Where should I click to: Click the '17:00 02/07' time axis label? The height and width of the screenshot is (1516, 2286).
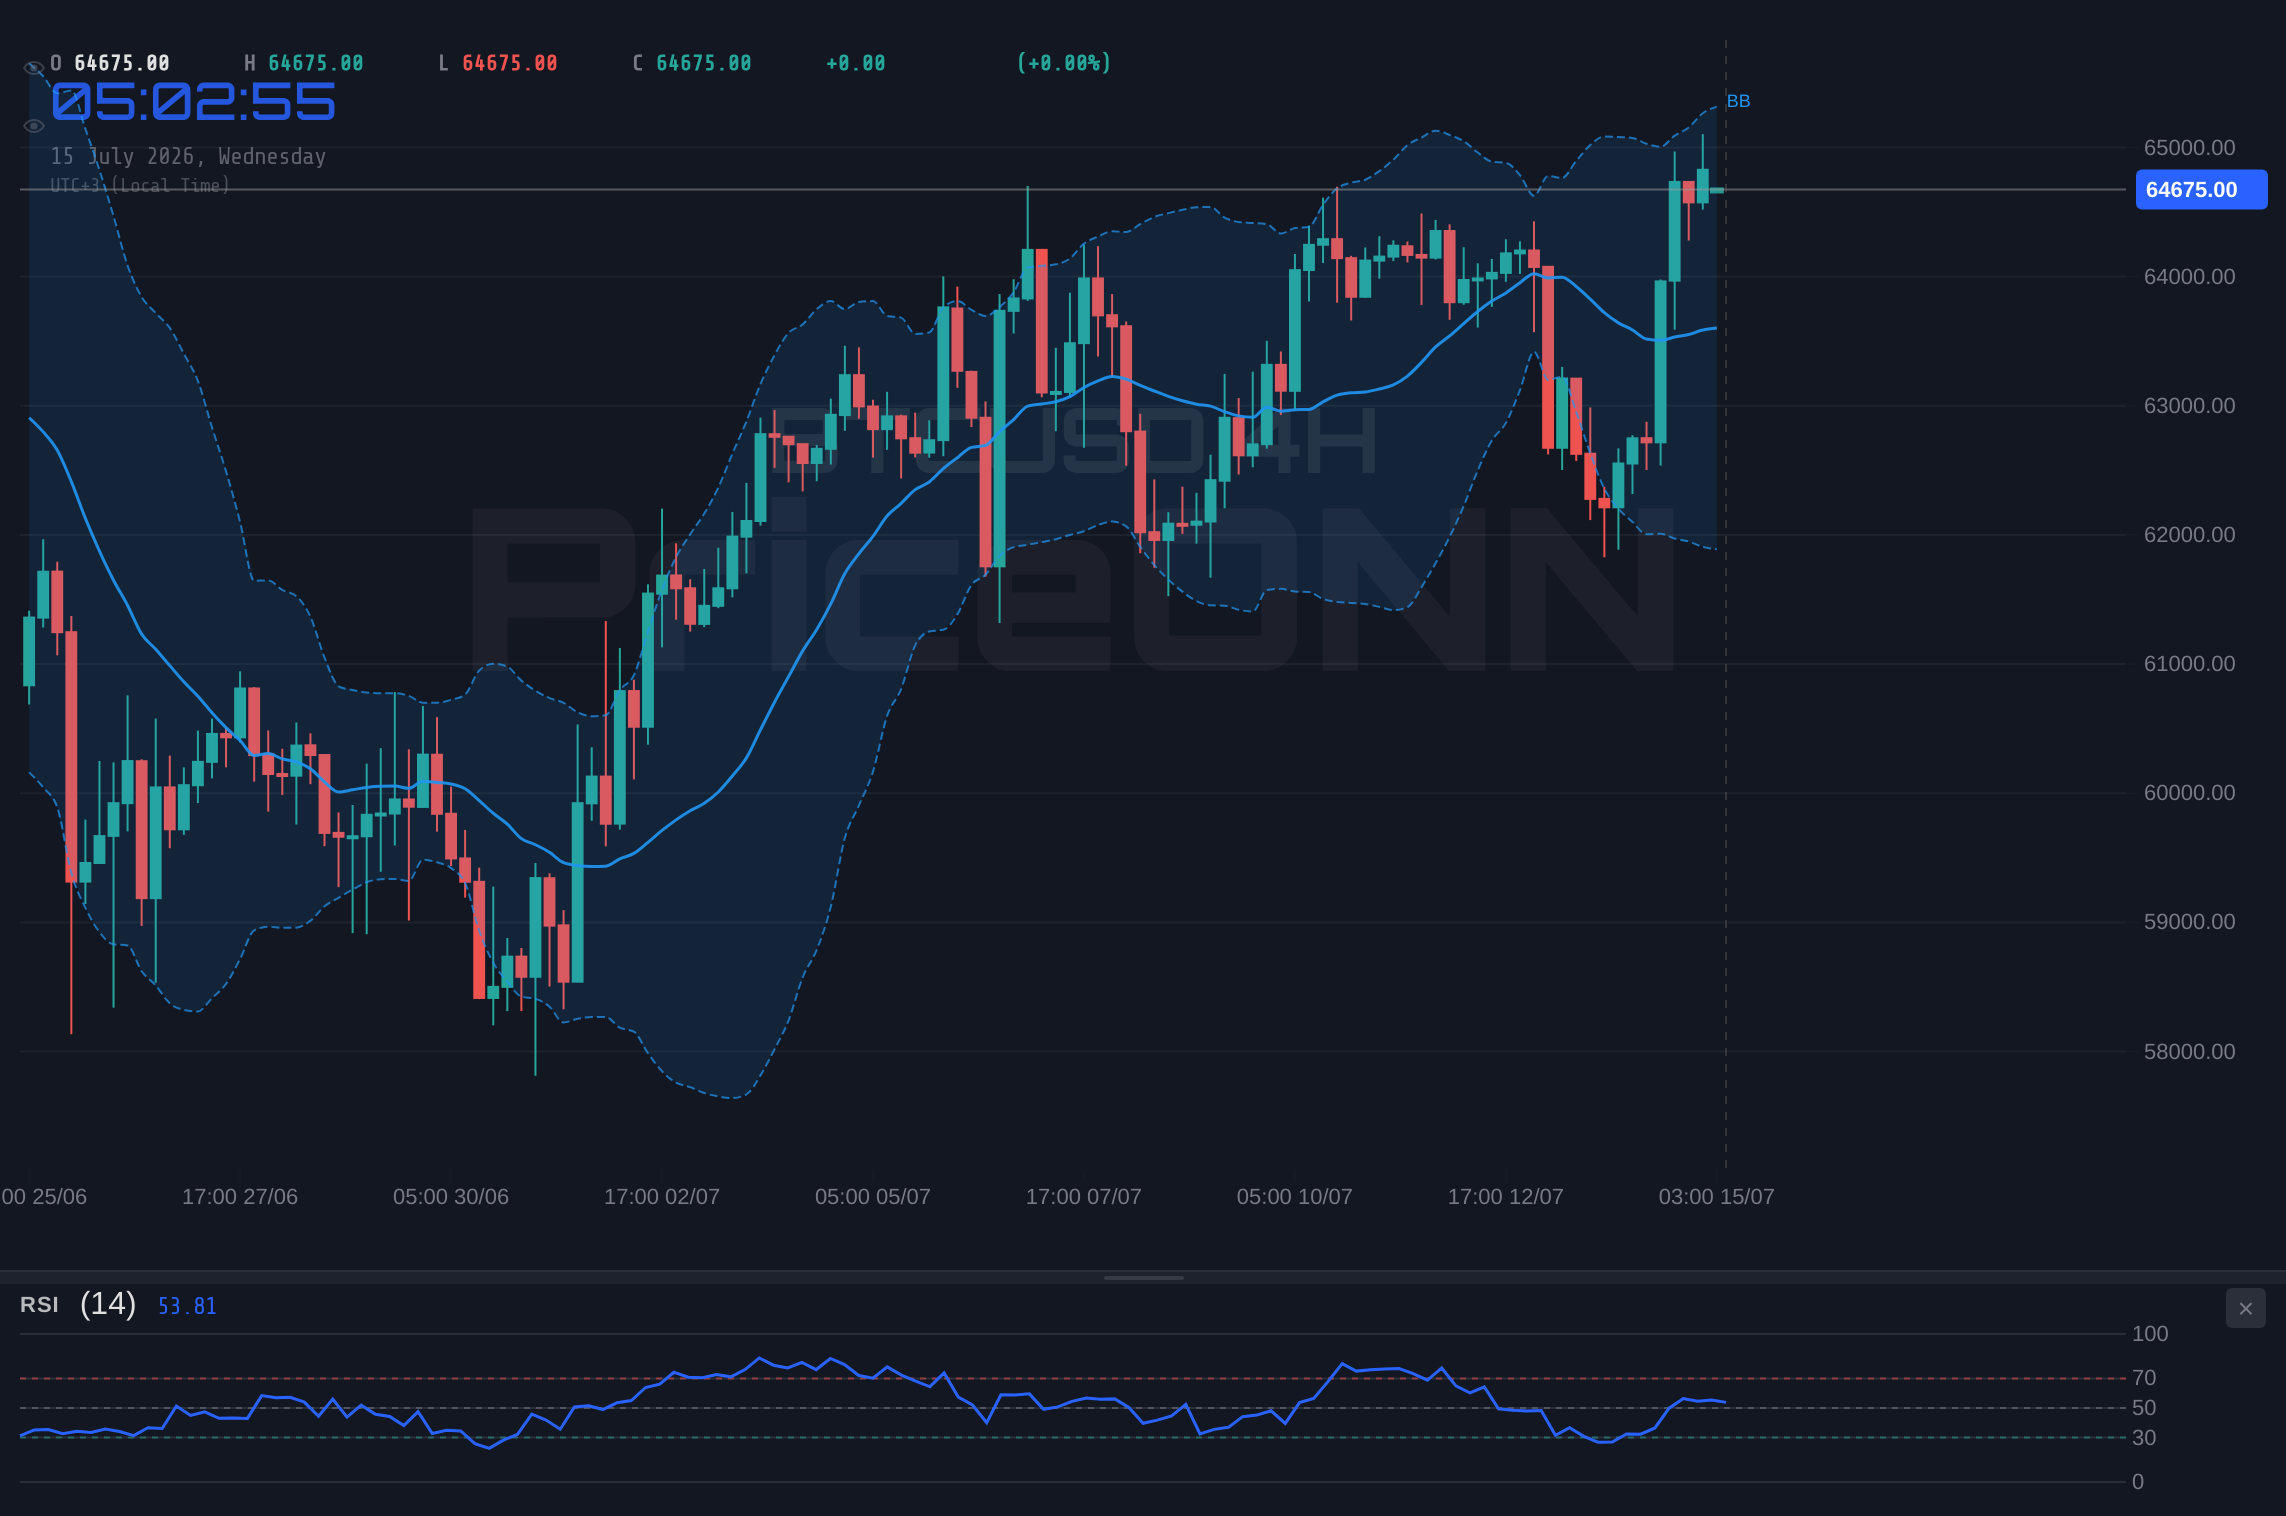point(662,1197)
